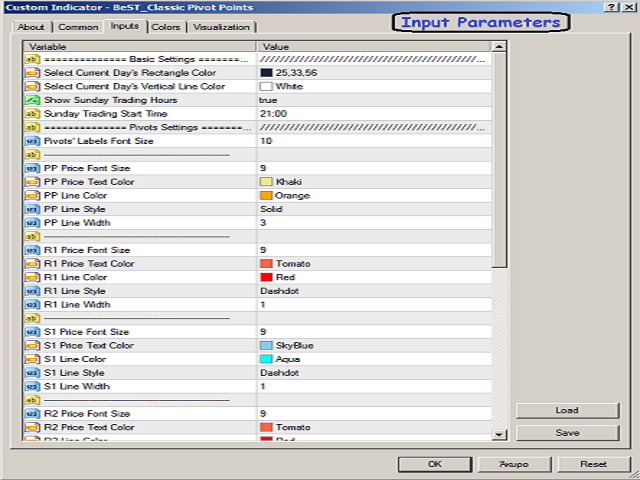640x480 pixels.
Task: Click the Reset button
Action: [593, 464]
